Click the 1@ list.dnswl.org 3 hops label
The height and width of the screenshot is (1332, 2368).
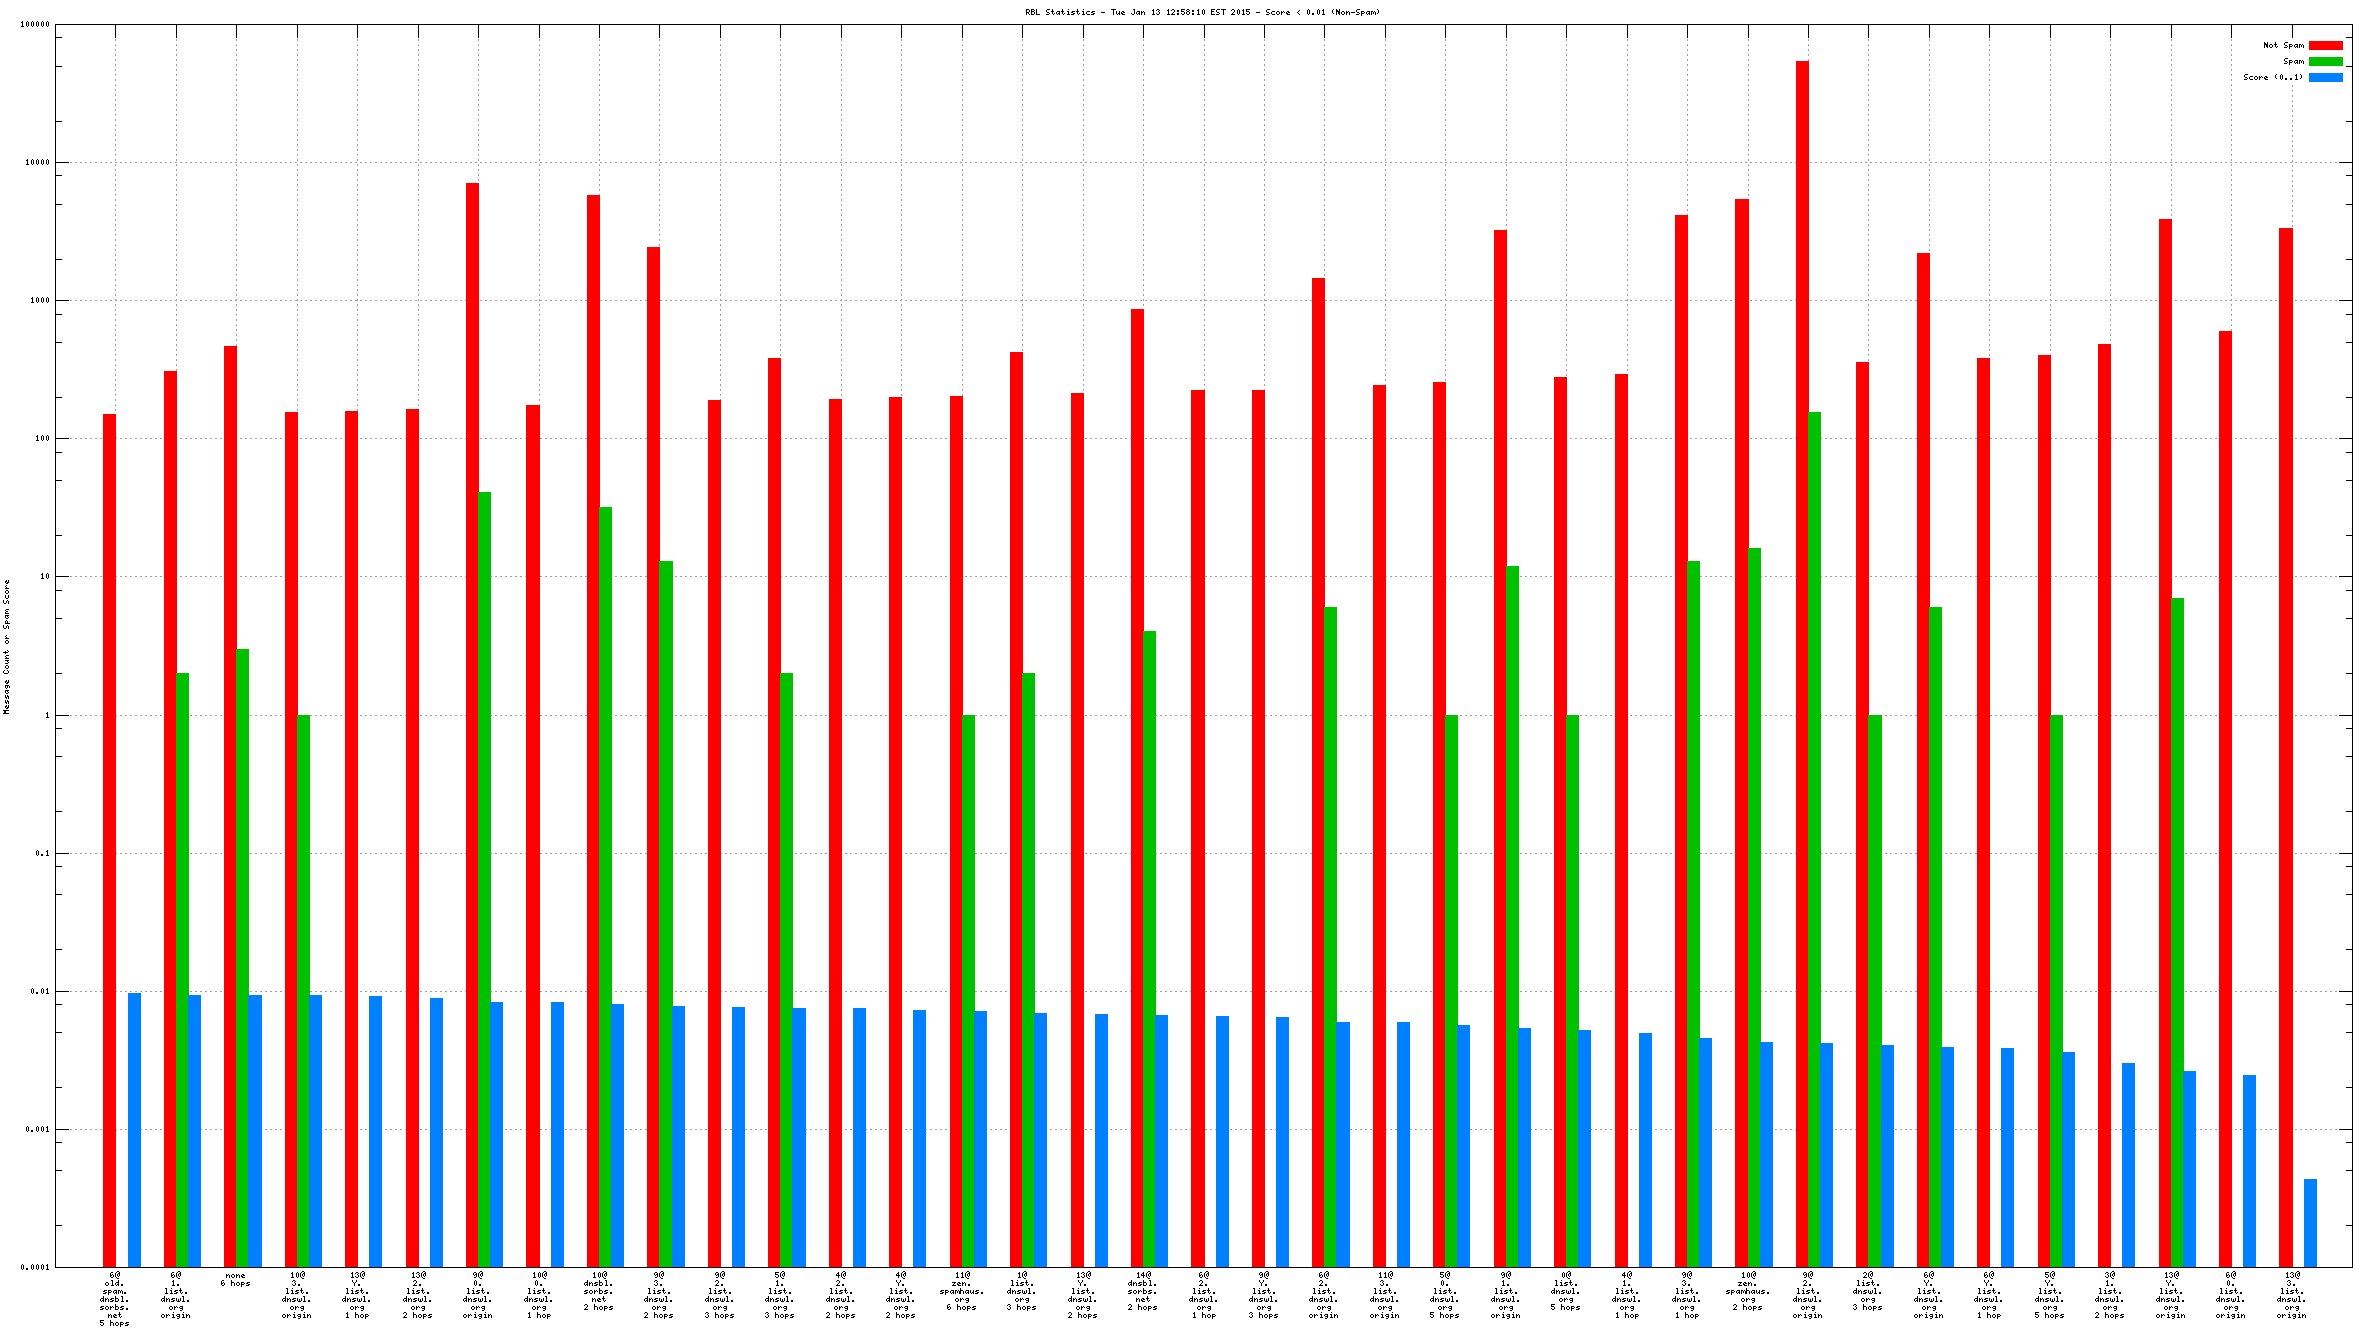(1021, 1291)
